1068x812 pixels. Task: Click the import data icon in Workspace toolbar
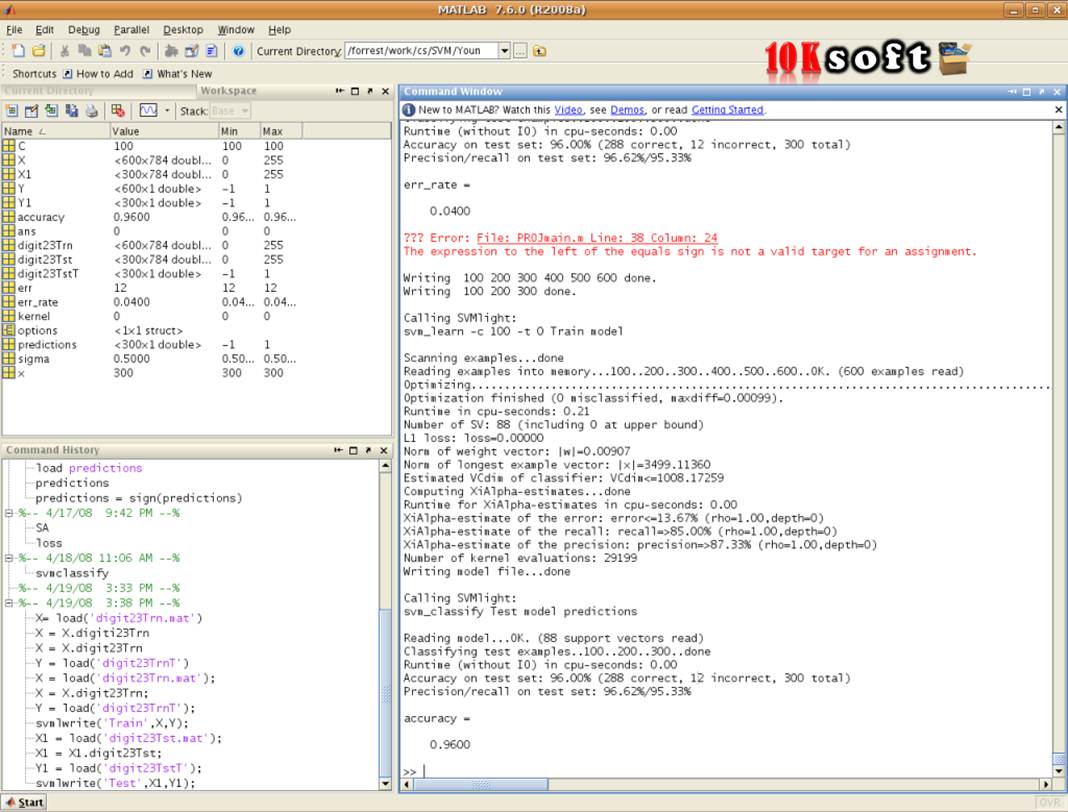(x=51, y=110)
